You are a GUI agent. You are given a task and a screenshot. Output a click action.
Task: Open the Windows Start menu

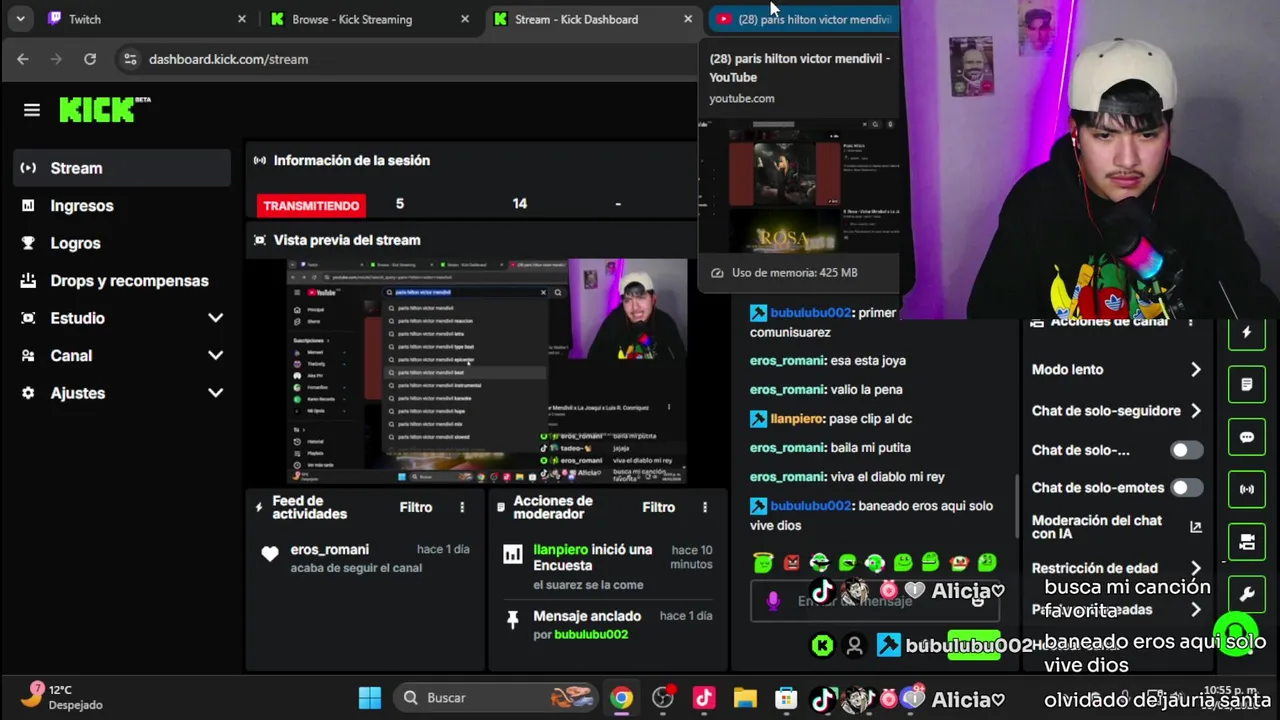370,698
